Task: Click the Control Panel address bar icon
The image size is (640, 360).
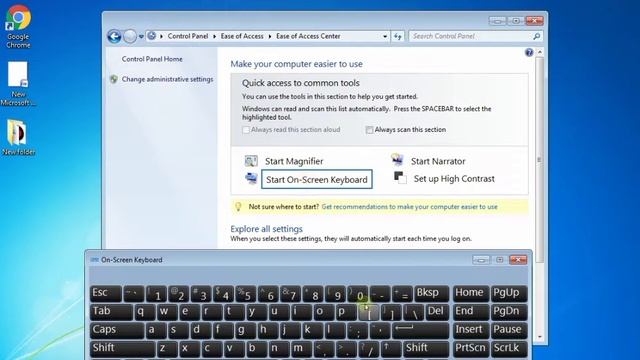Action: coord(151,36)
